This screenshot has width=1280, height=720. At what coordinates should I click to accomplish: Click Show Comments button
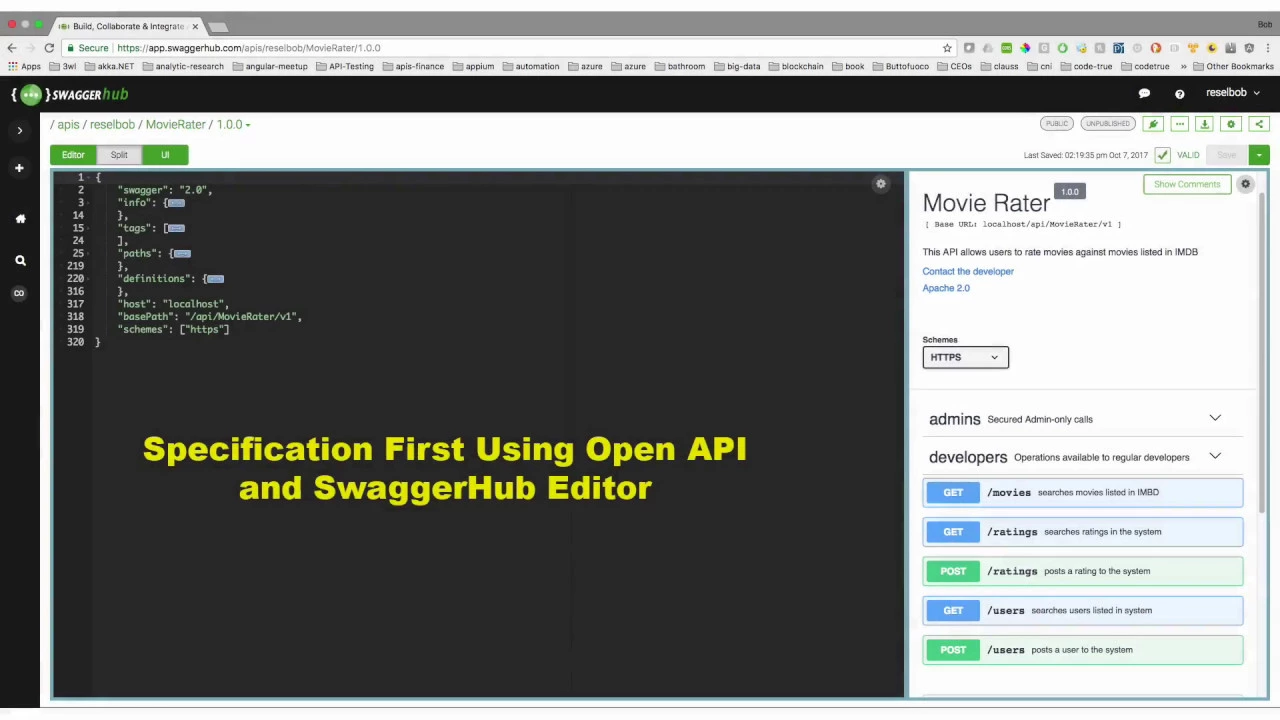(1187, 184)
